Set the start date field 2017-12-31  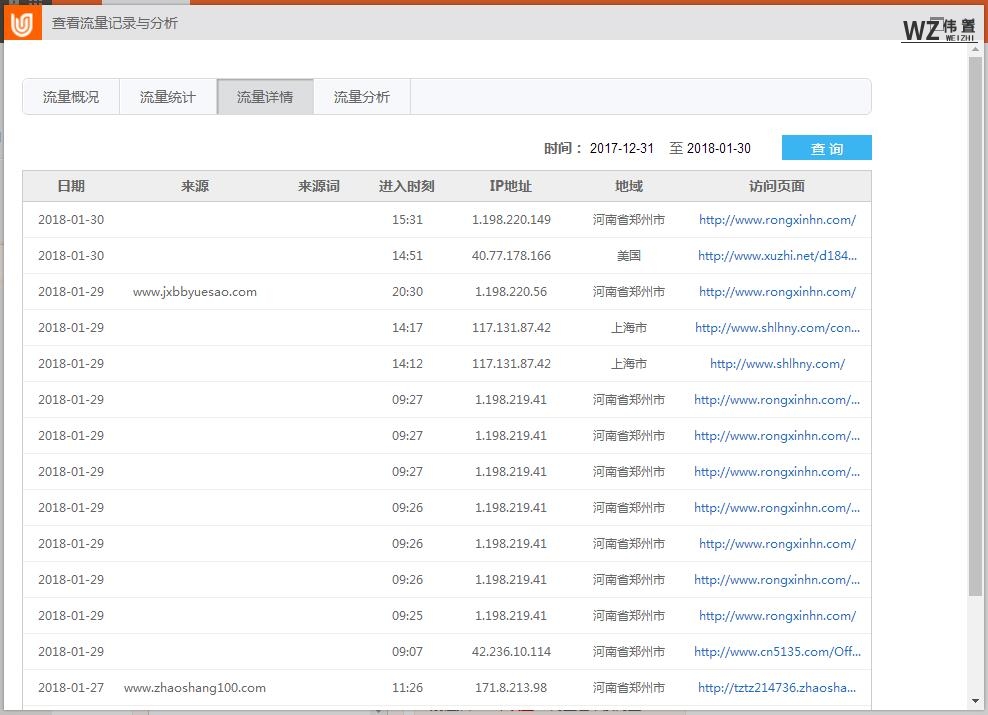621,148
